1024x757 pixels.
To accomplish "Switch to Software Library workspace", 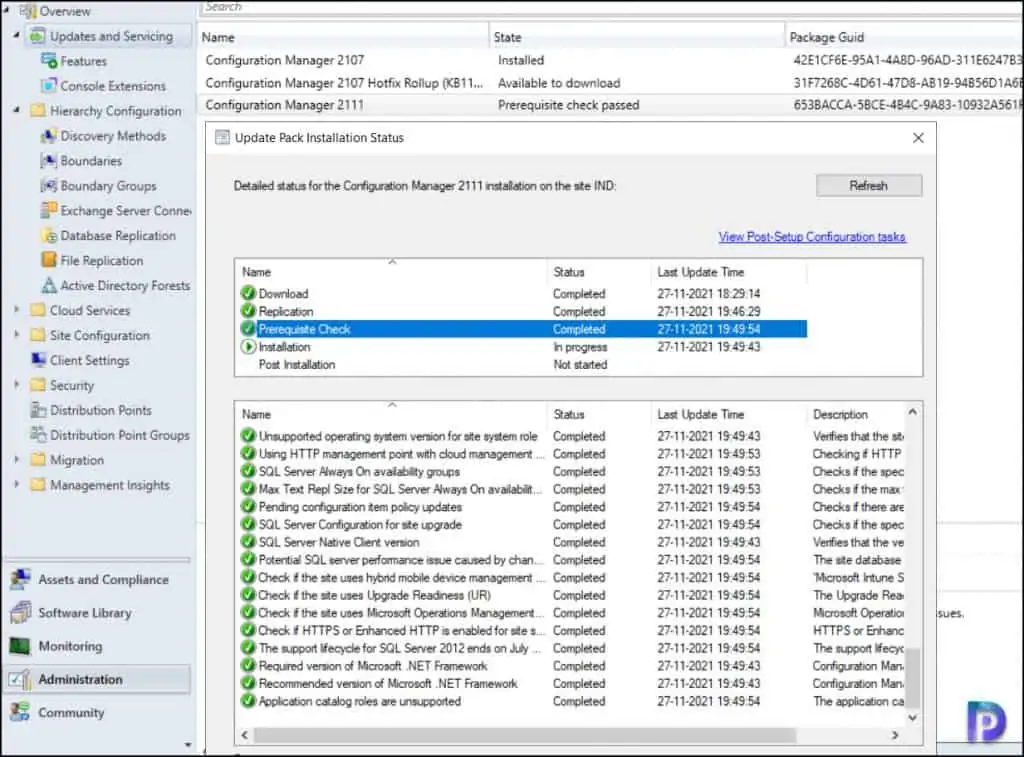I will (x=98, y=613).
